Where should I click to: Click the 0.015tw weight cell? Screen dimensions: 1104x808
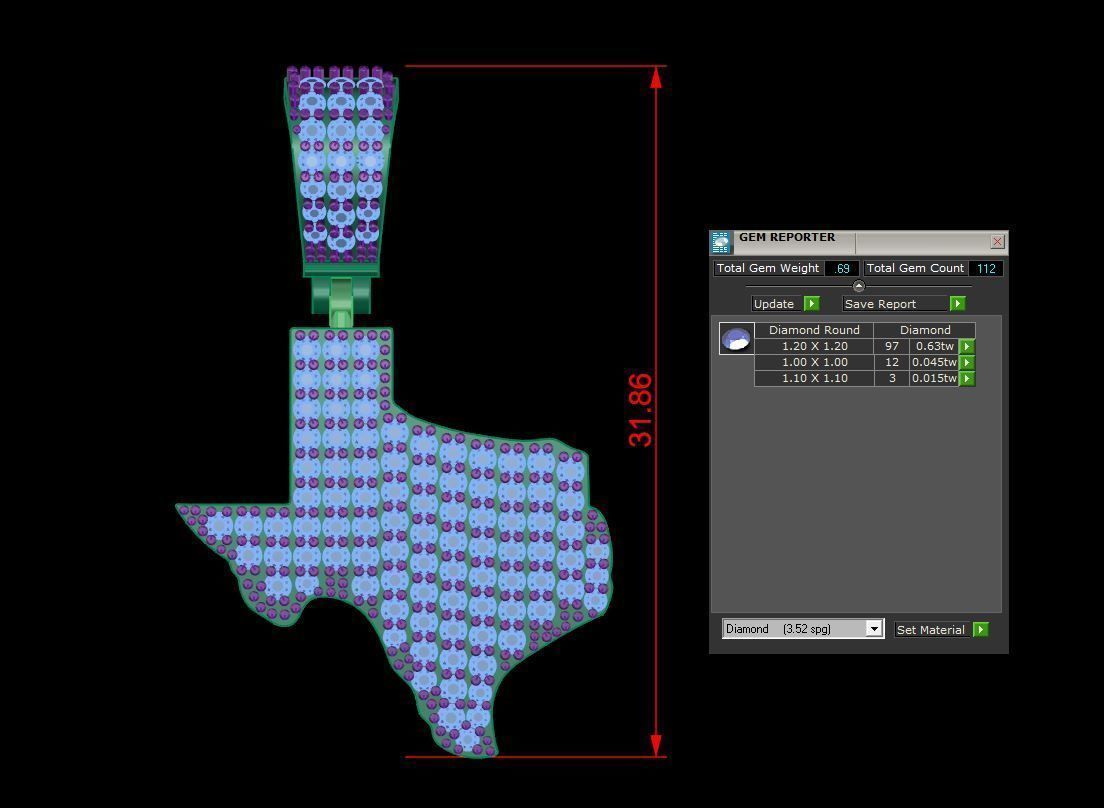click(x=934, y=379)
